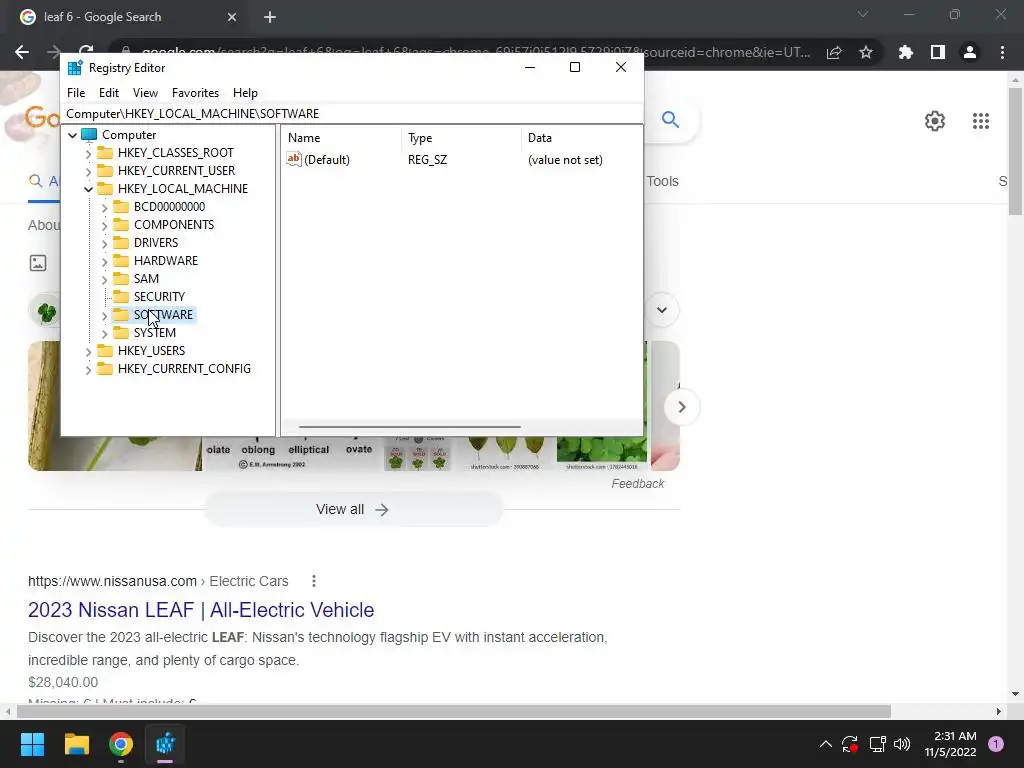Go back in Chrome
The image size is (1024, 768).
coord(22,52)
